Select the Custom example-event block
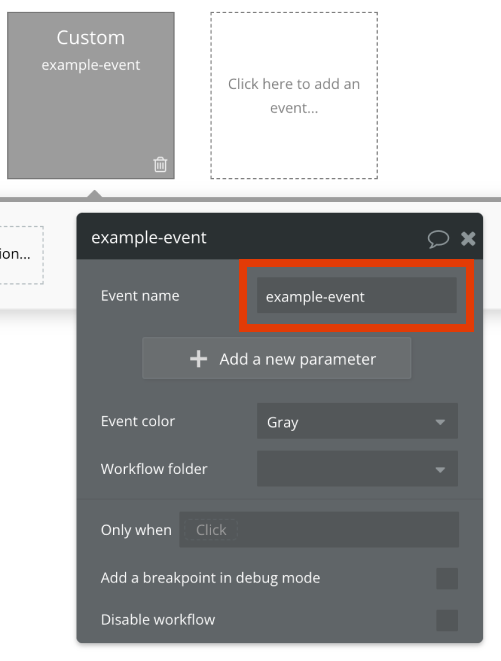Screen dimensions: 501x661 91,95
